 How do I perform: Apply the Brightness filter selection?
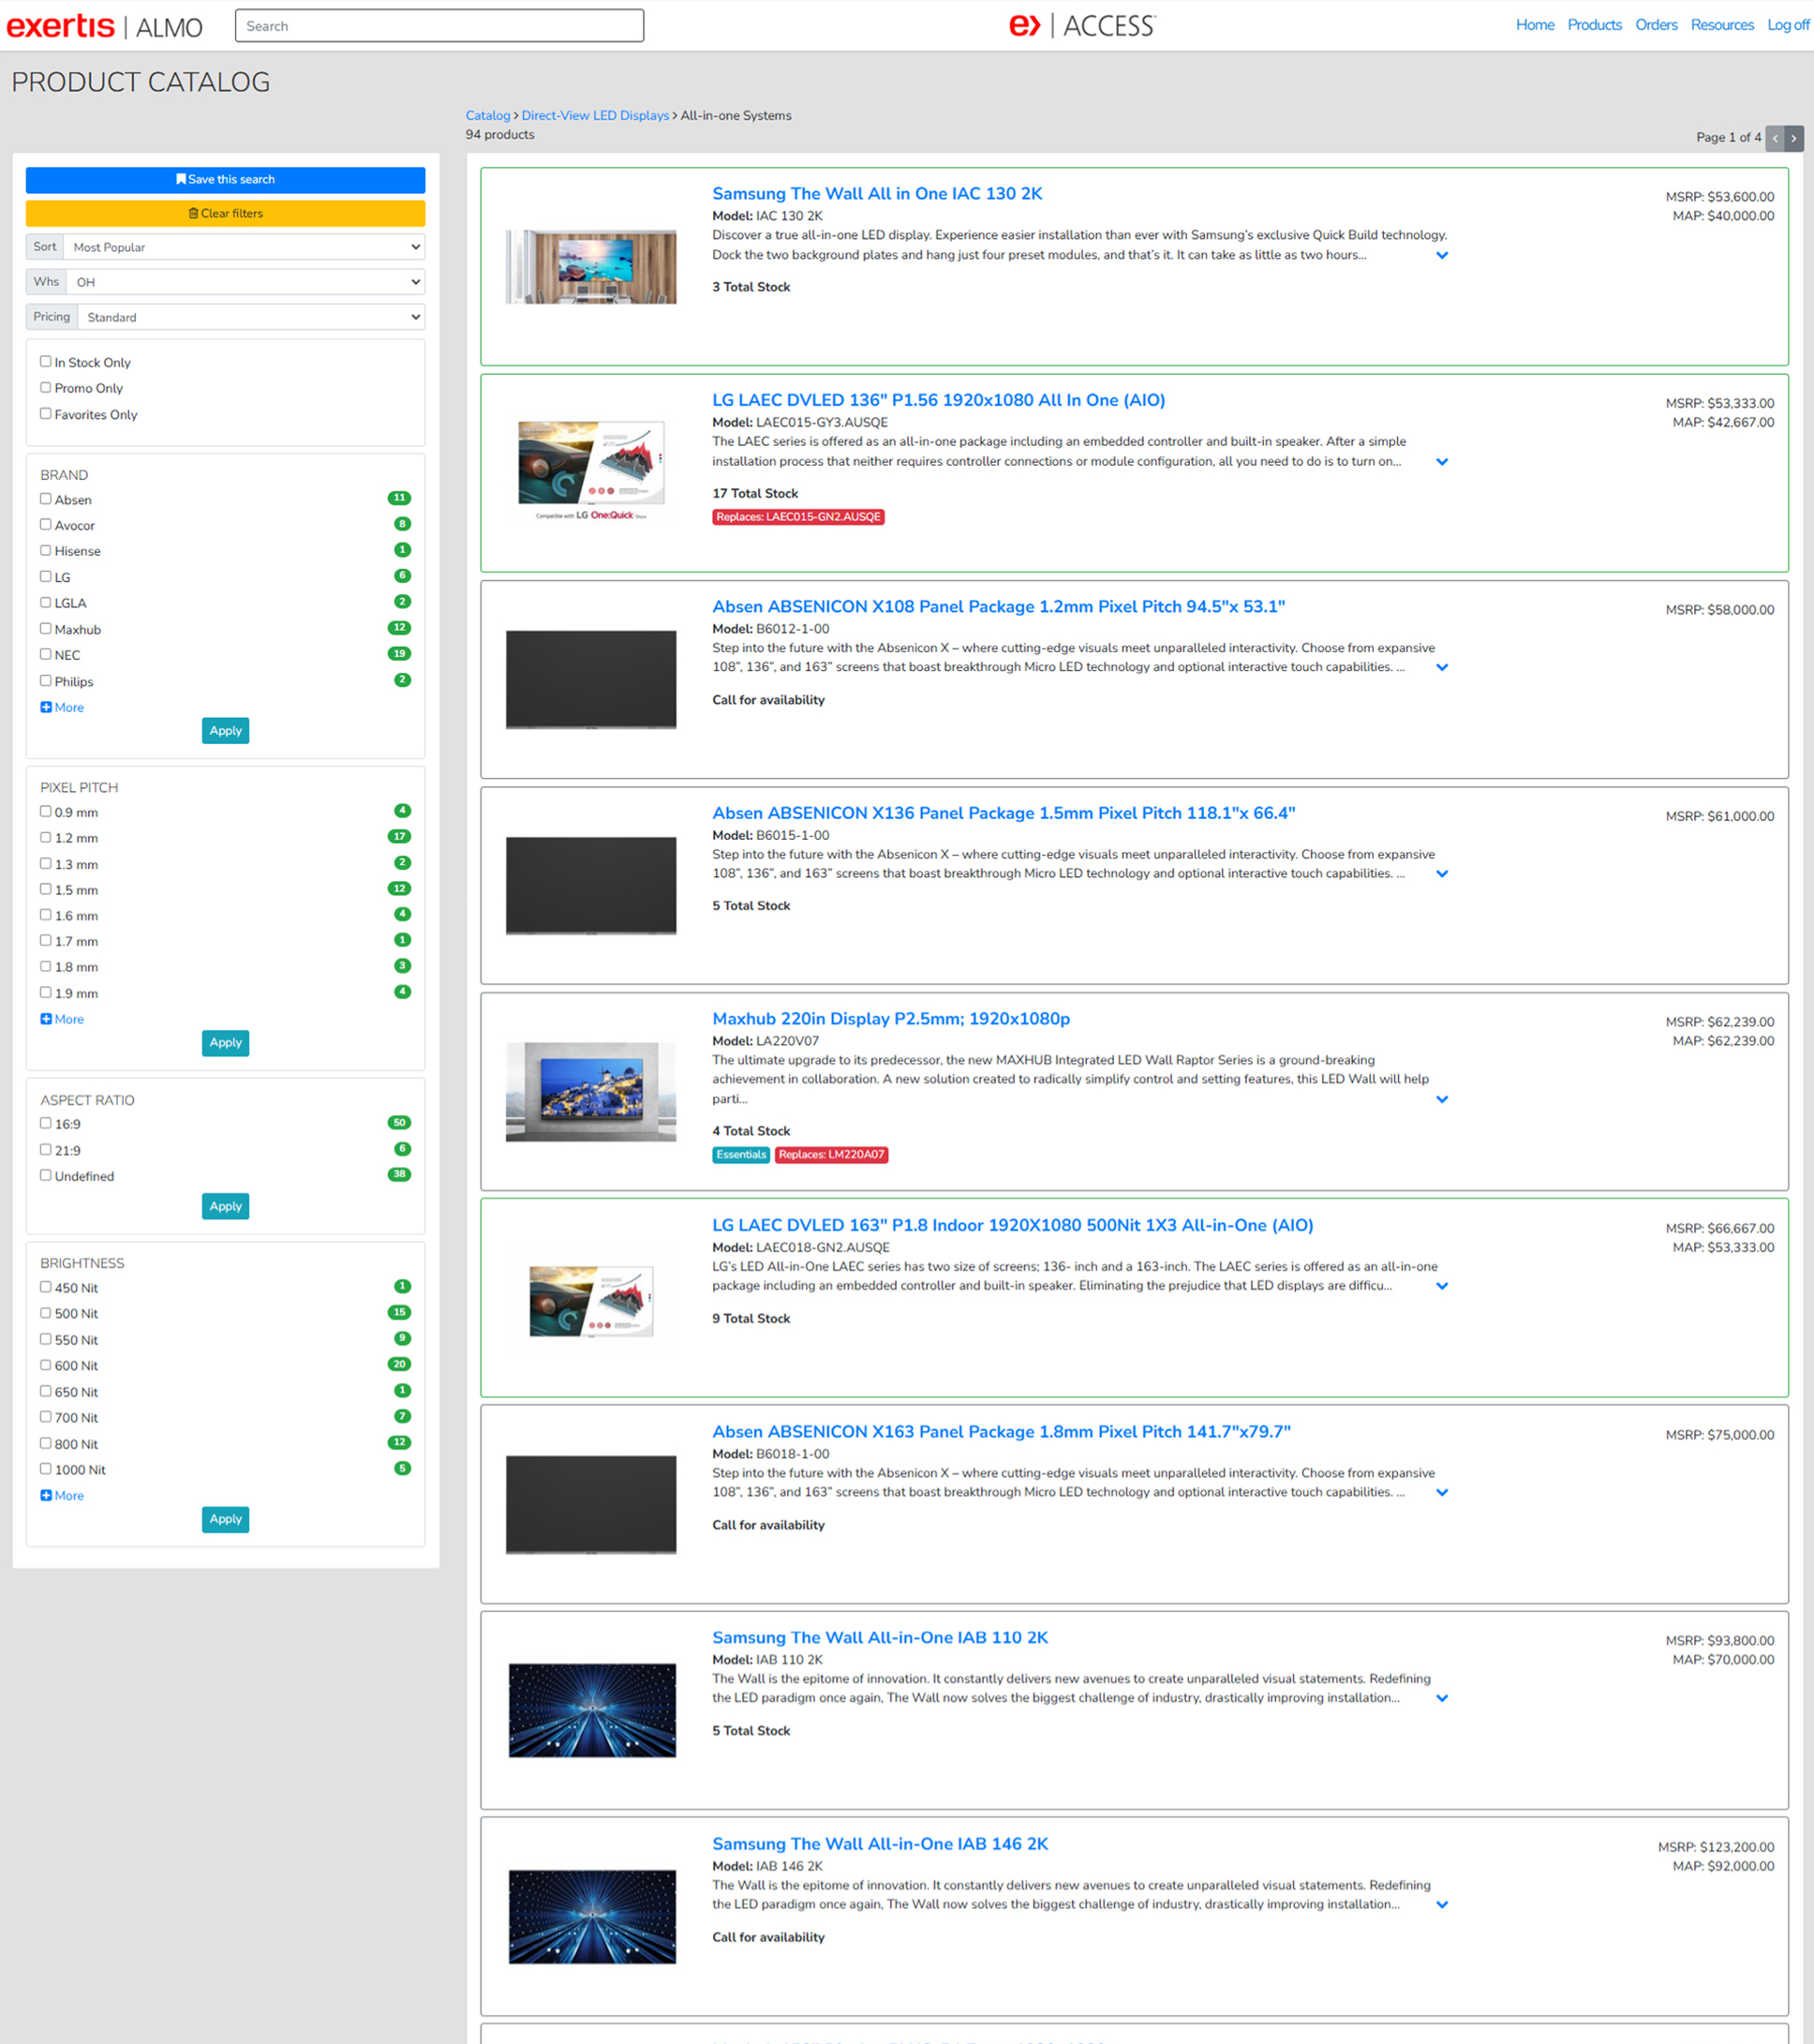226,1519
